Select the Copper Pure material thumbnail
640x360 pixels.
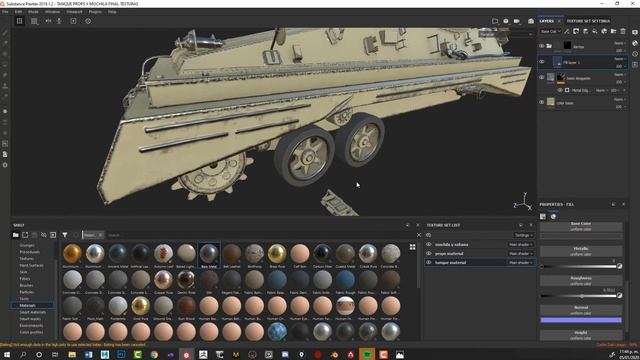click(163, 282)
